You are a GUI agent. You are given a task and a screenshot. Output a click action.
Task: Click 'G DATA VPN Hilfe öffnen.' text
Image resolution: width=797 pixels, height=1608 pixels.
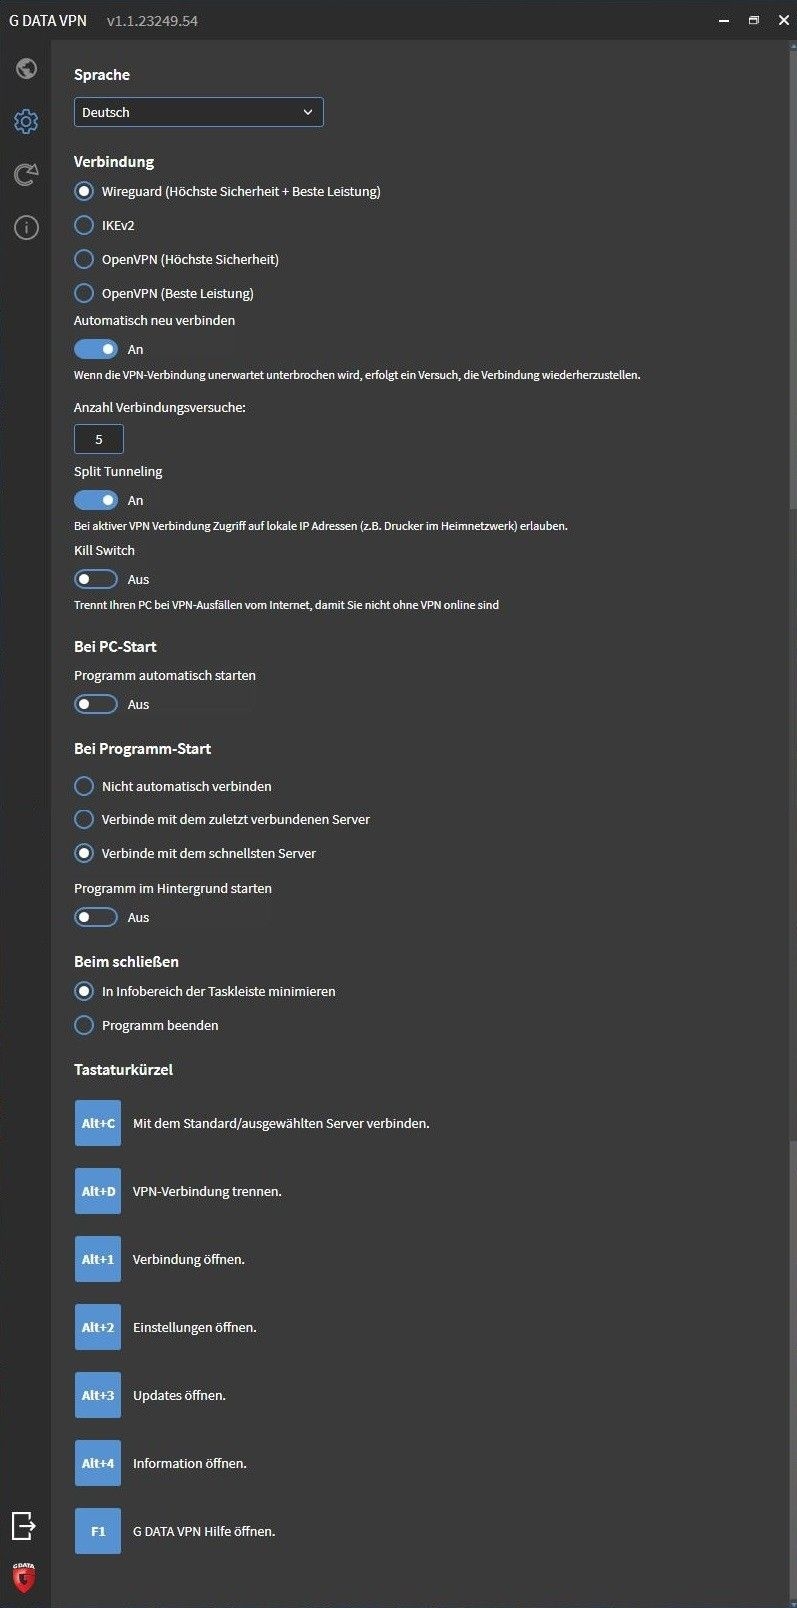click(204, 1531)
